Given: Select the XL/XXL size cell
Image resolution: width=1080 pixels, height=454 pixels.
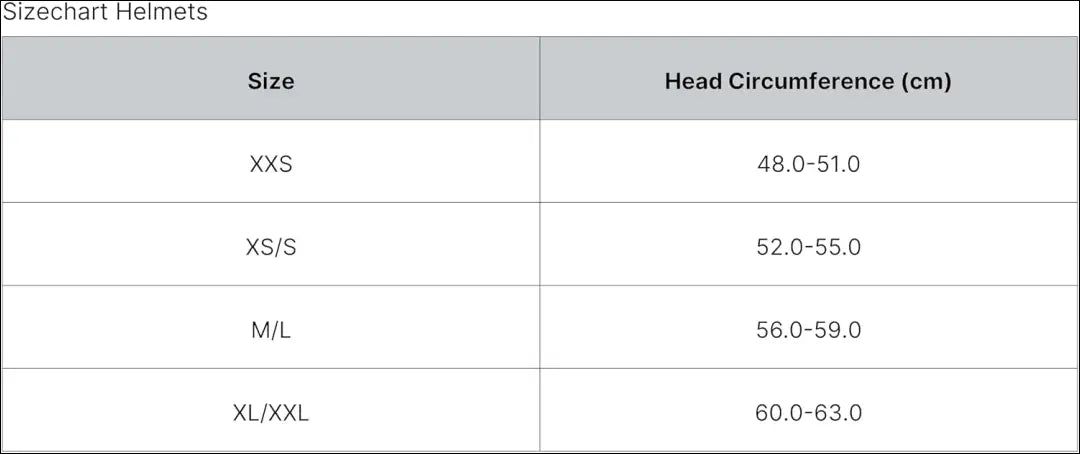Looking at the screenshot, I should point(271,412).
